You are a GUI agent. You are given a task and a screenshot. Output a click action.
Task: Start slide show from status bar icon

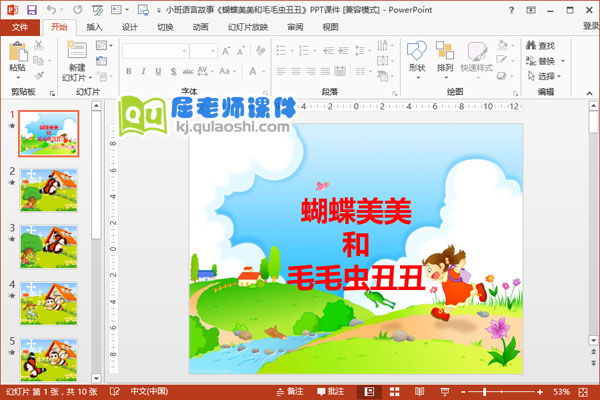[x=445, y=392]
